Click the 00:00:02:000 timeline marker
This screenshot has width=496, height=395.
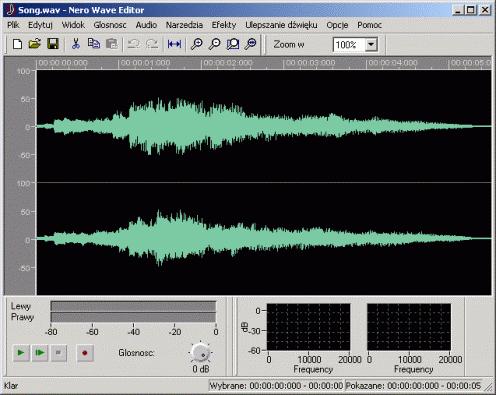[227, 63]
